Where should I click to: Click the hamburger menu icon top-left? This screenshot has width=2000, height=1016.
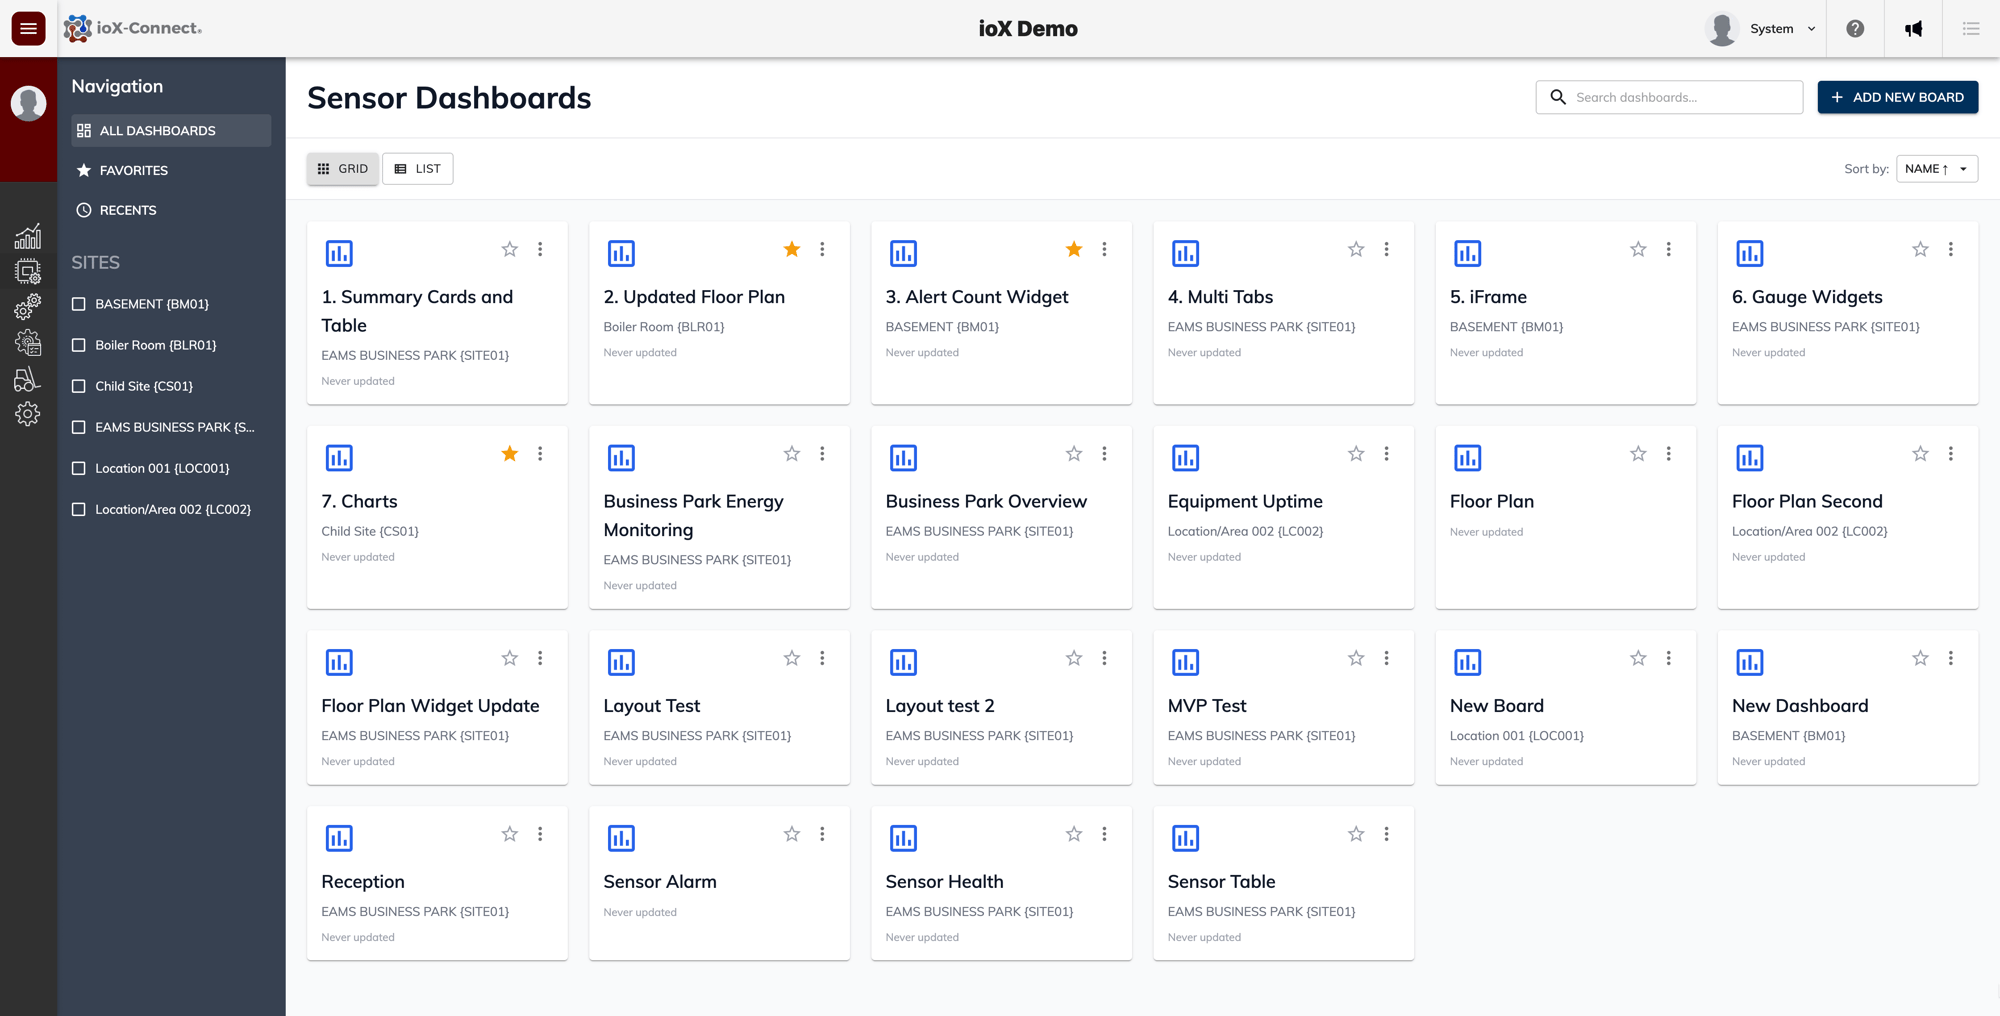[x=27, y=28]
